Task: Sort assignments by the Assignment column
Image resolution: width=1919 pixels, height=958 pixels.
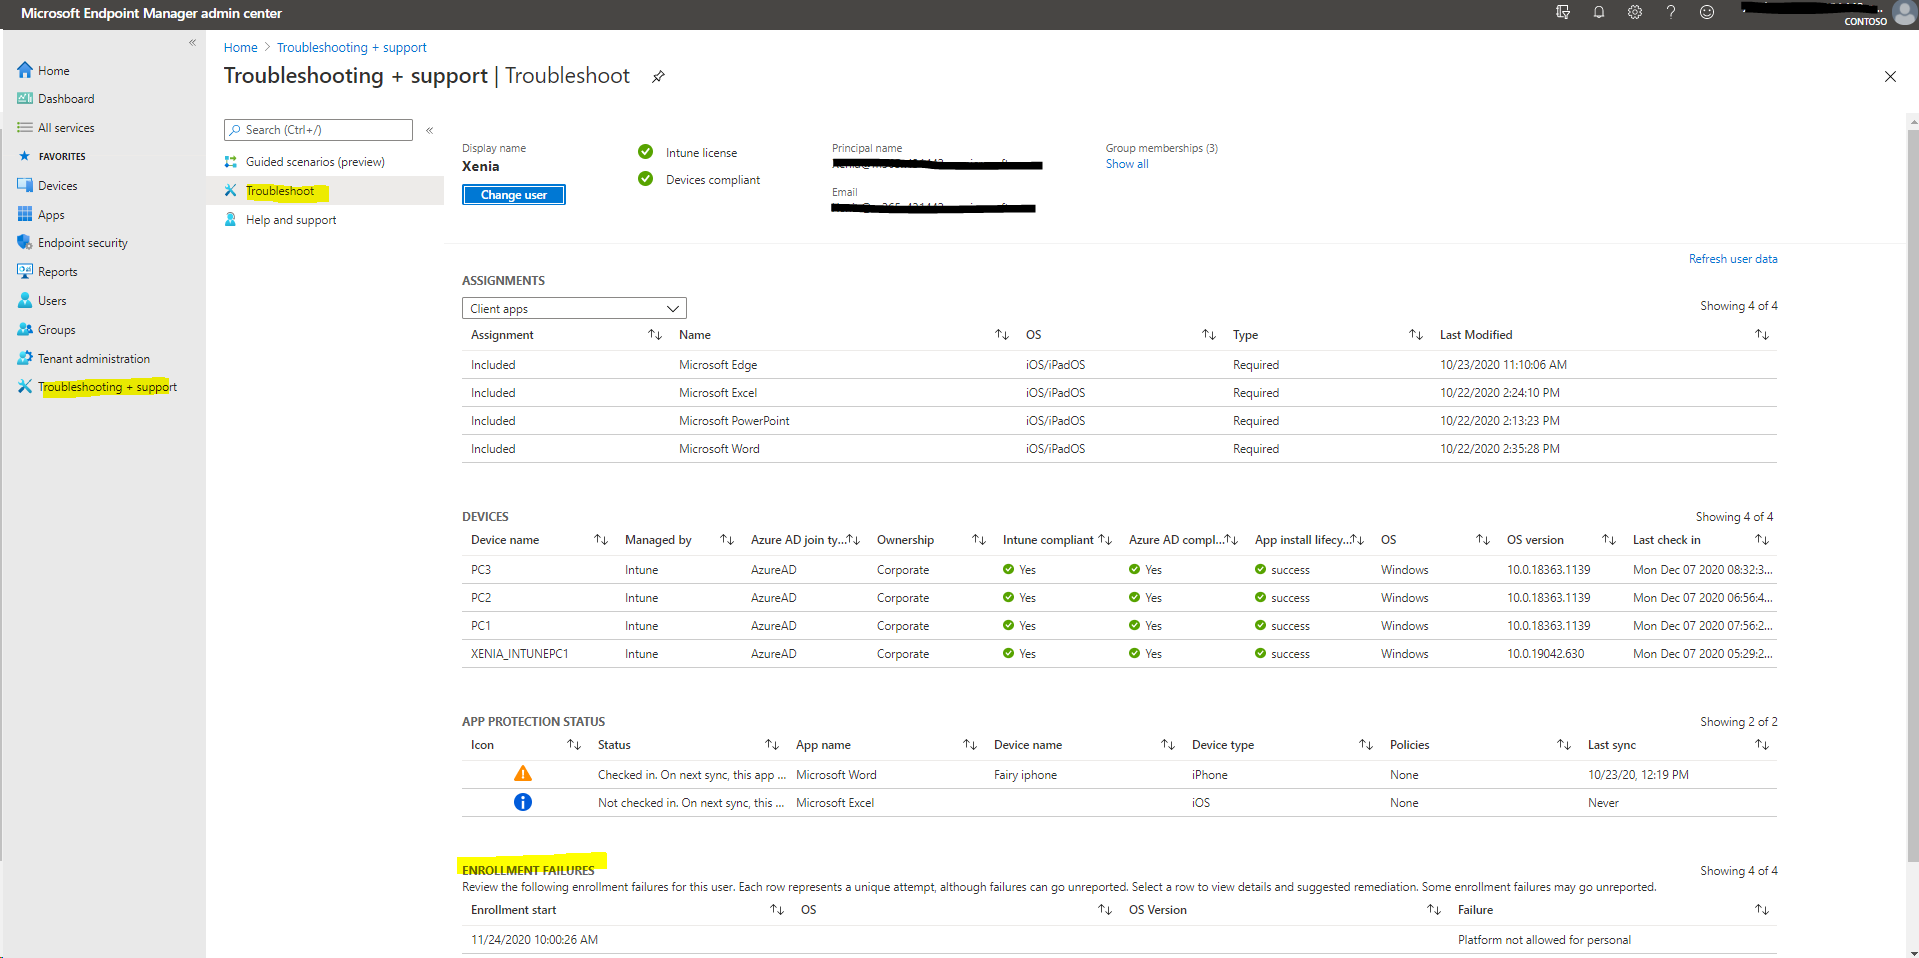Action: (x=655, y=335)
